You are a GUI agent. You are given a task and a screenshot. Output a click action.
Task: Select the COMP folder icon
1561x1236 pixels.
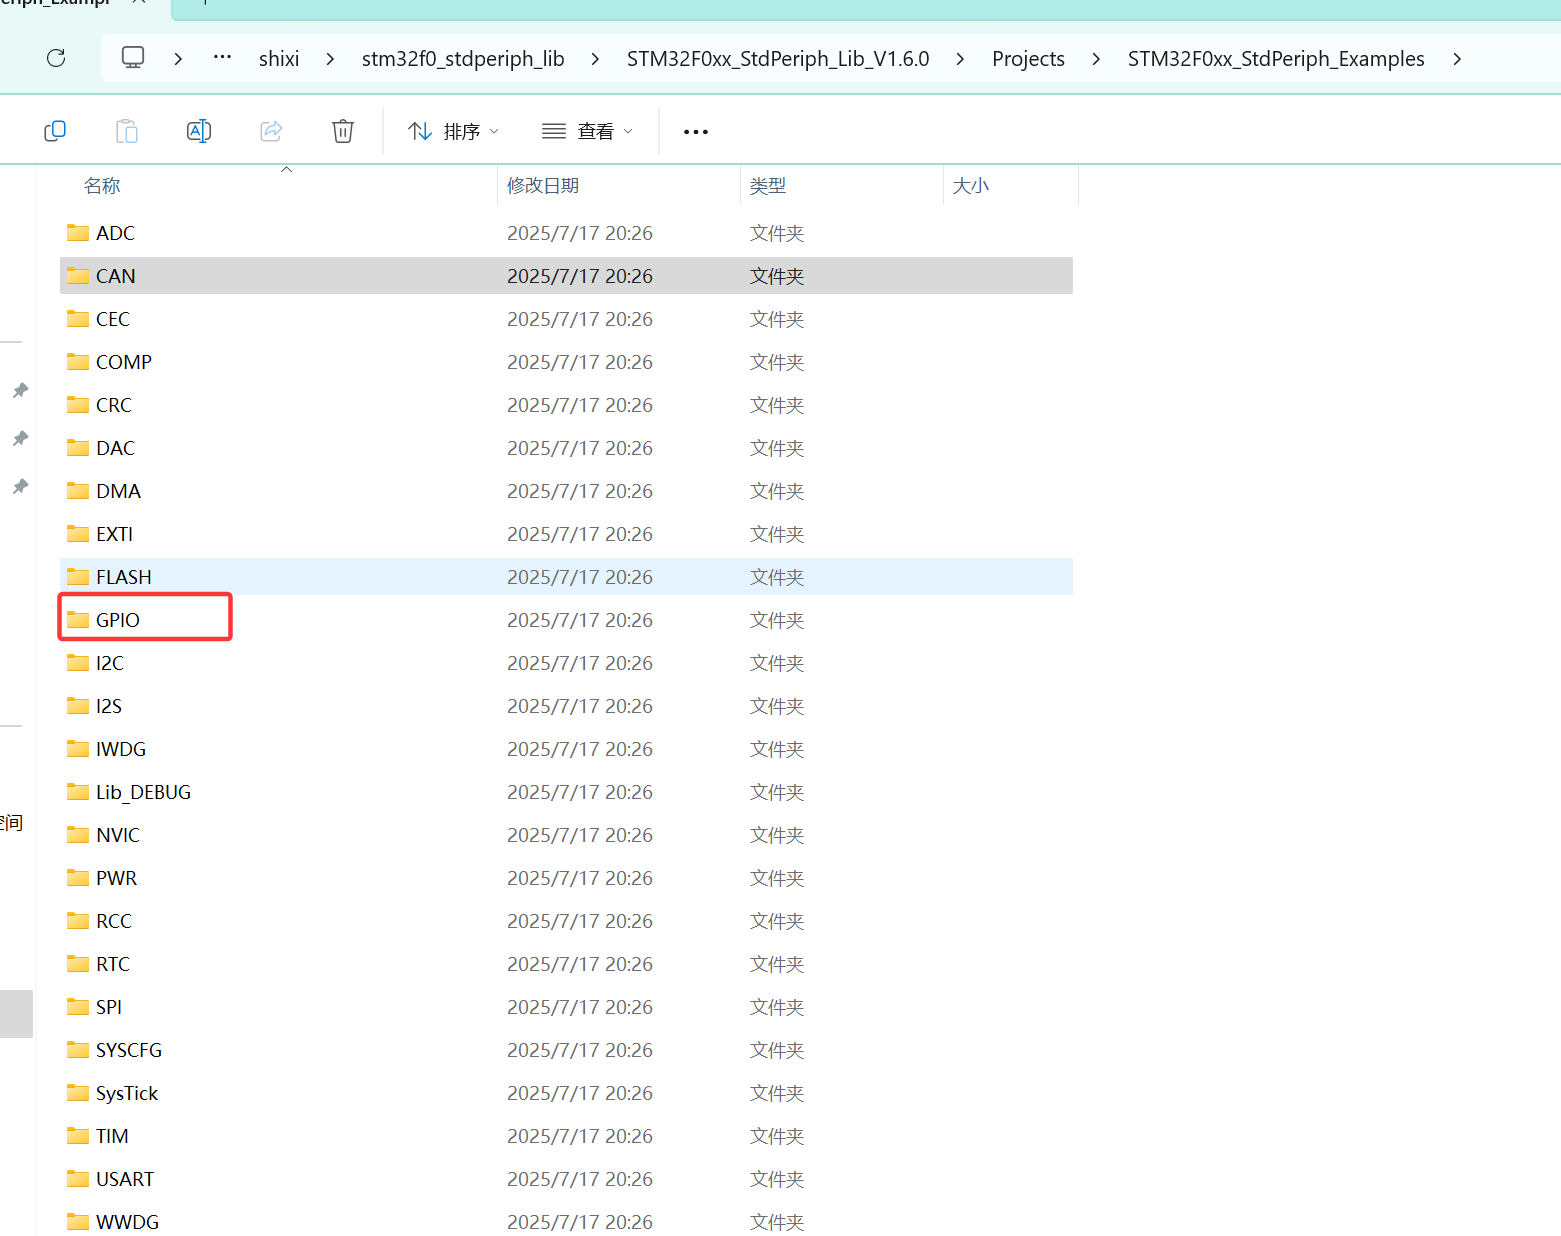(78, 362)
